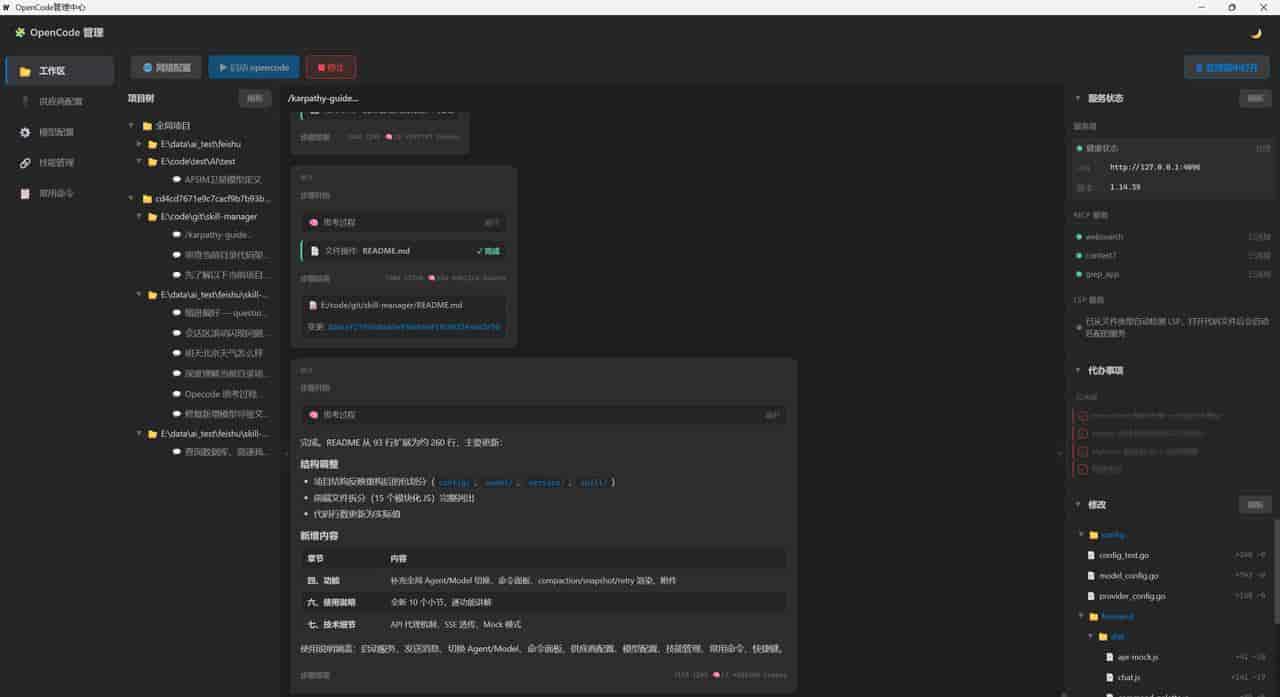Click the 模型配置 gear icon
Image resolution: width=1280 pixels, height=697 pixels.
[25, 132]
